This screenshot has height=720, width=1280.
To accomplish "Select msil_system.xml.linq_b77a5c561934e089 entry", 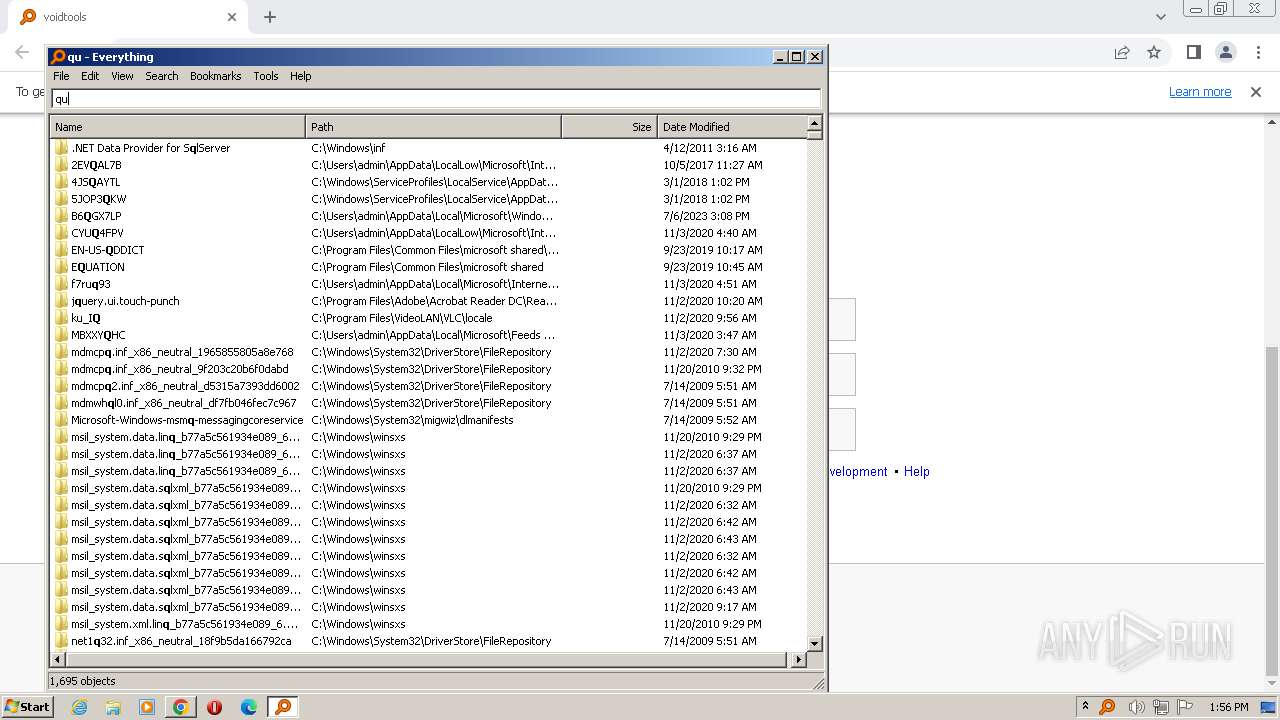I will (185, 624).
